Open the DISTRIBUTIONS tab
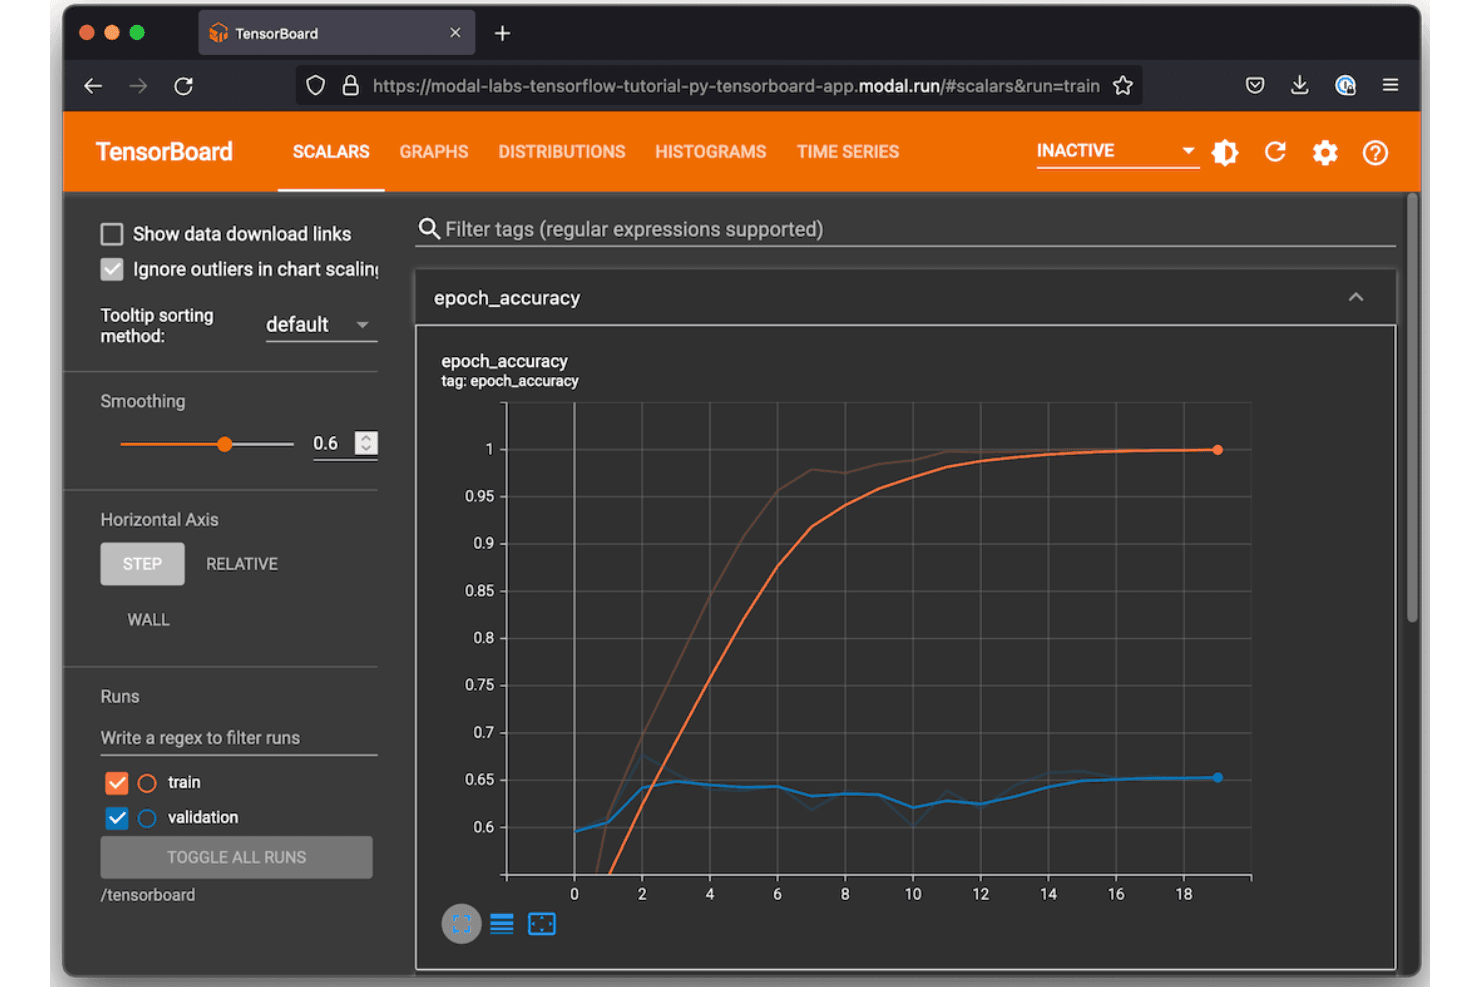 (x=562, y=152)
